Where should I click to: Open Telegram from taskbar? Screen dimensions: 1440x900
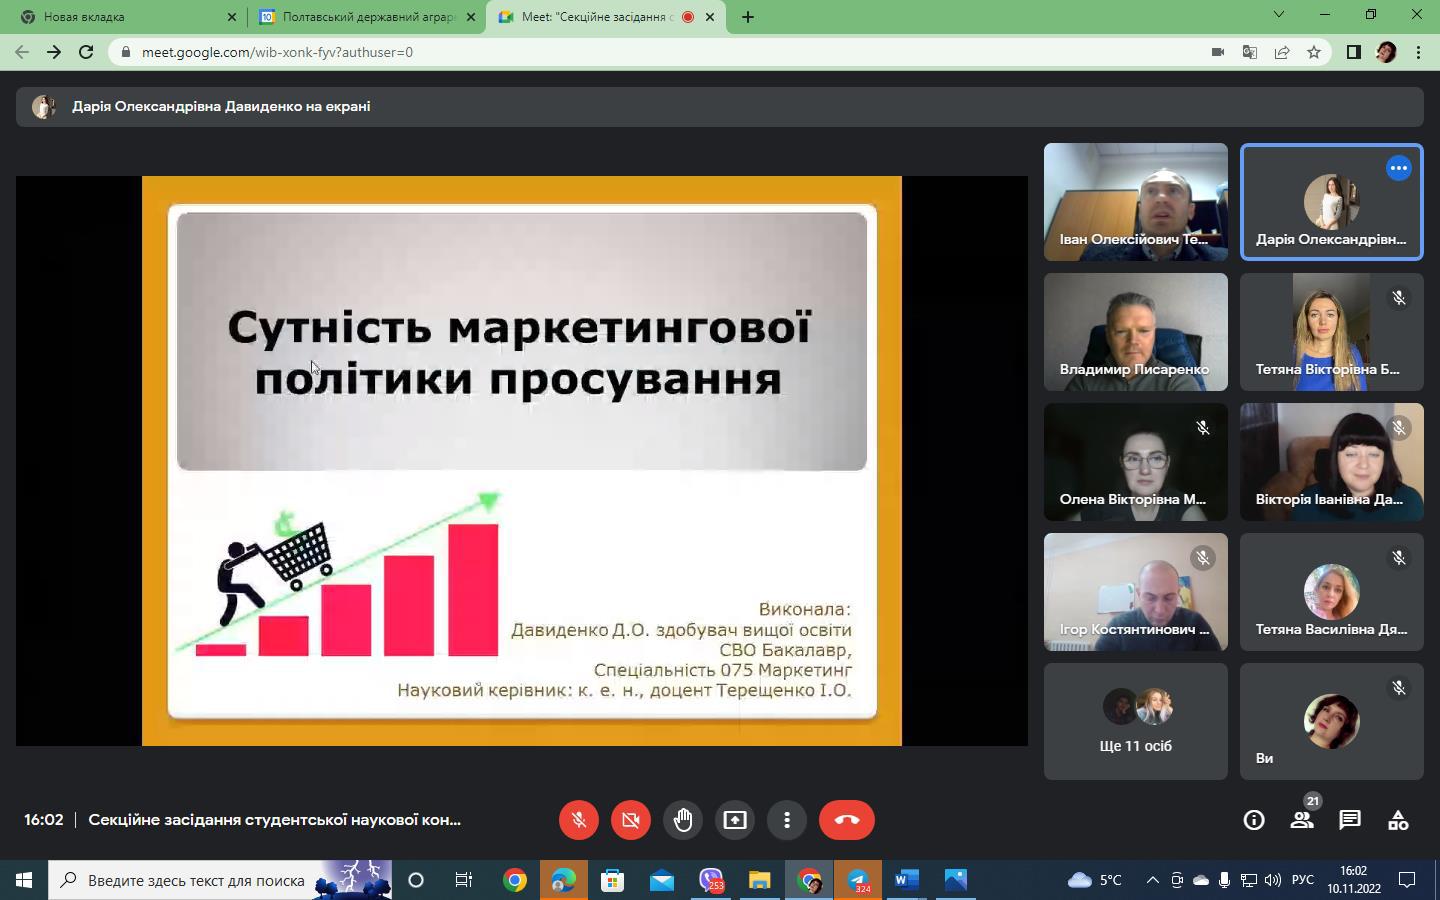coord(858,880)
